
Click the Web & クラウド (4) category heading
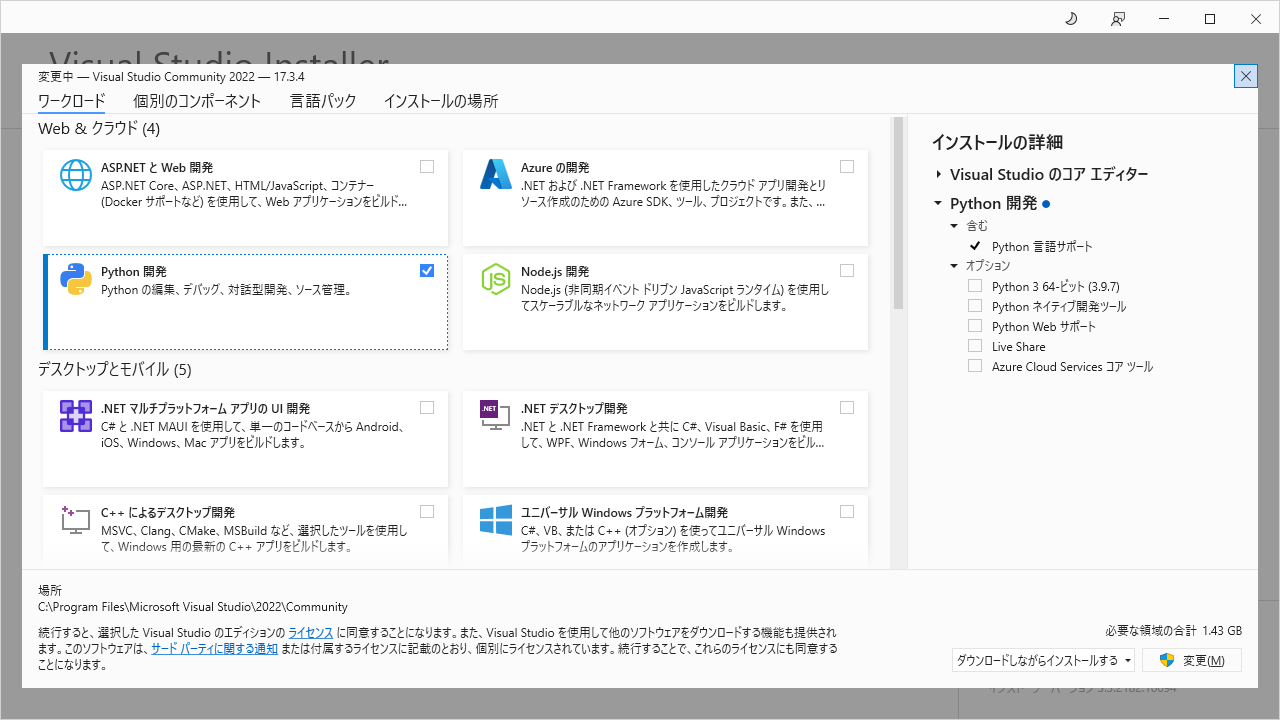99,128
